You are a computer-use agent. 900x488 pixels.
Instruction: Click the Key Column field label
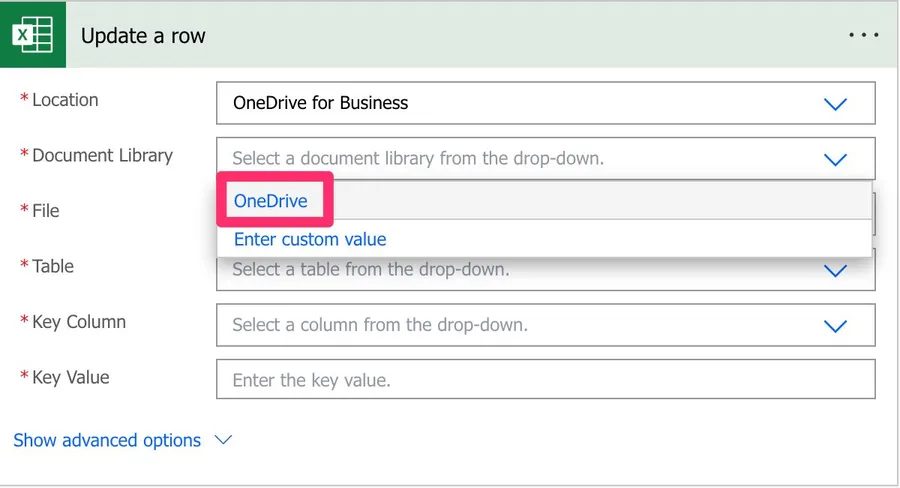pos(79,322)
